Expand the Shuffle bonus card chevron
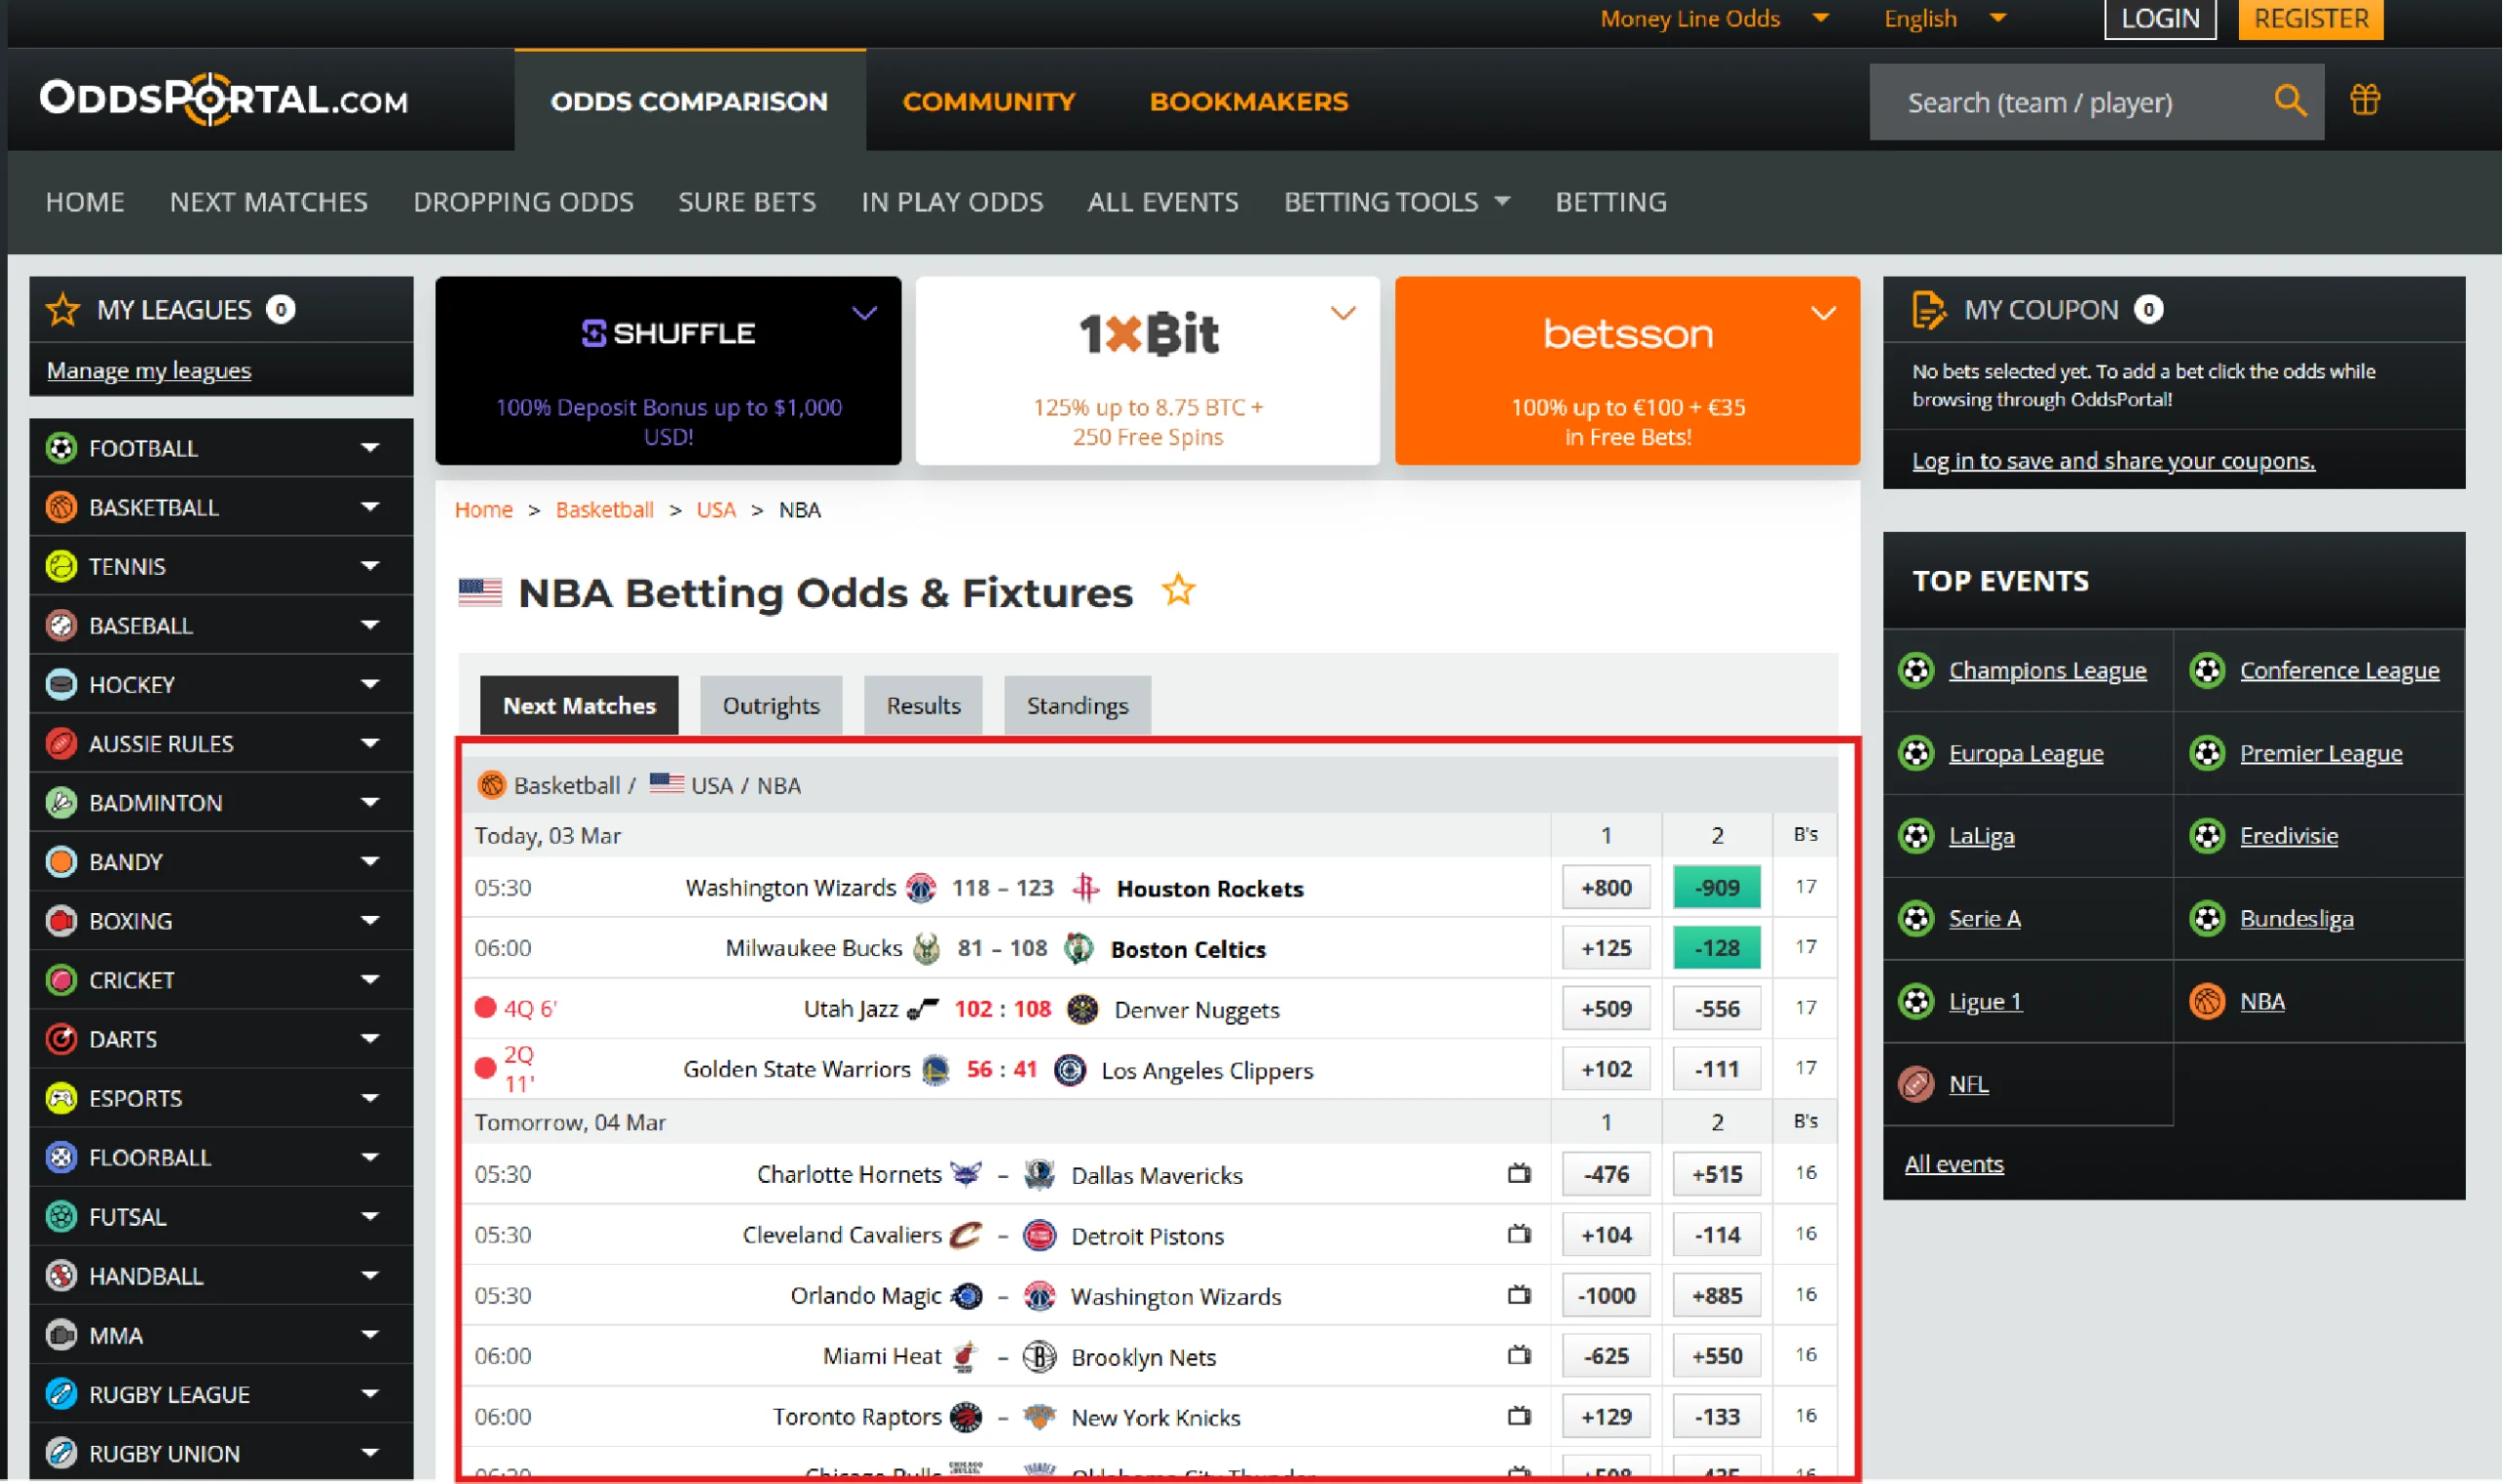 (864, 313)
